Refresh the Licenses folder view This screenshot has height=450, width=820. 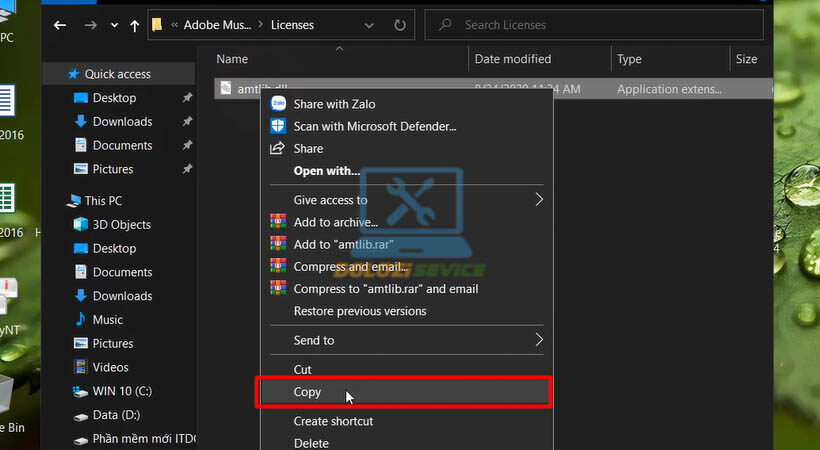pyautogui.click(x=400, y=25)
